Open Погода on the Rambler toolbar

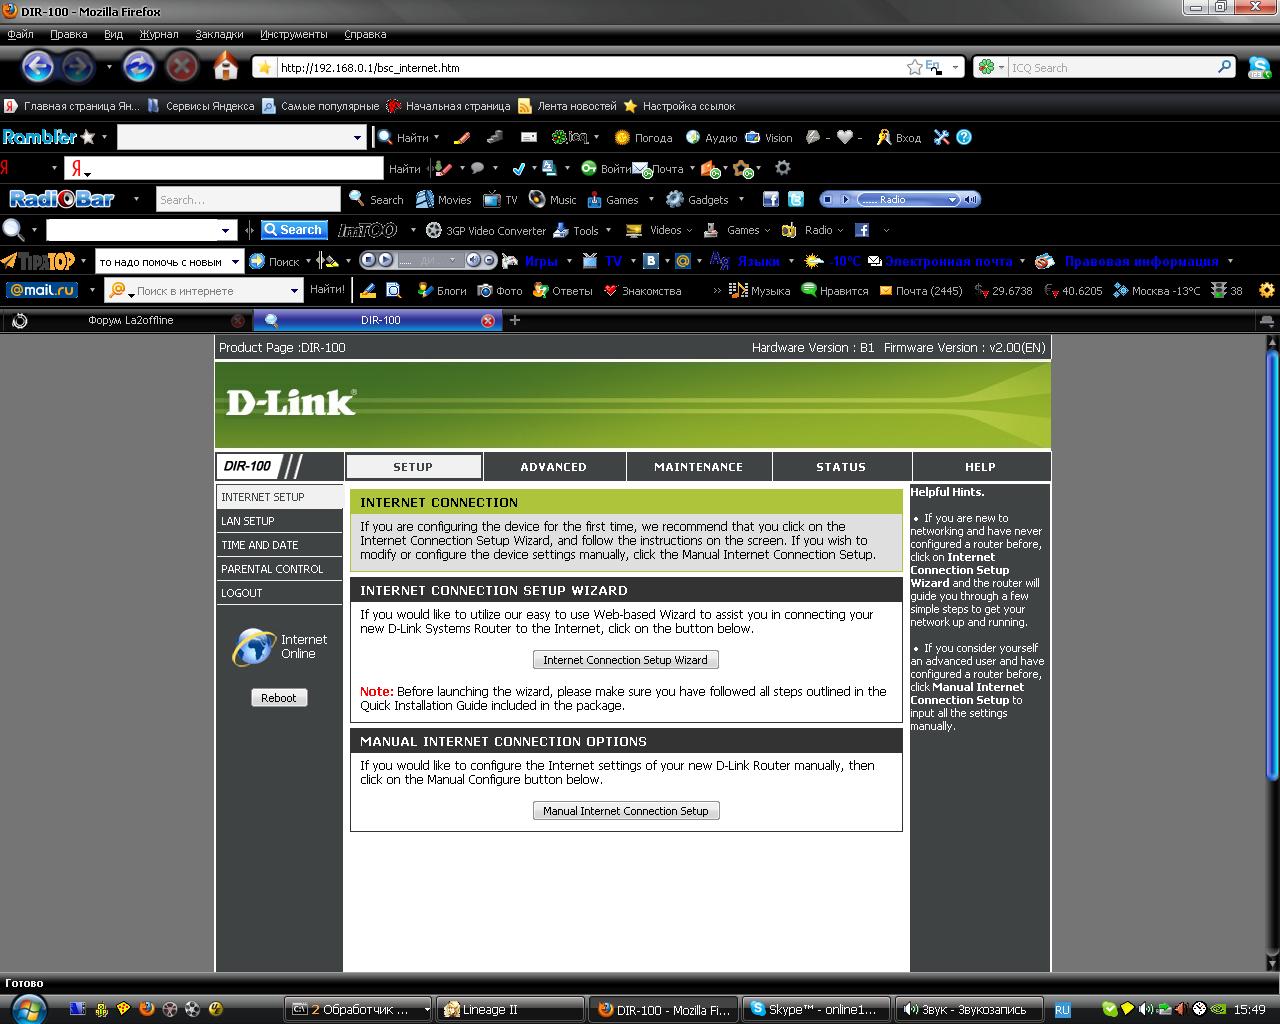point(643,138)
